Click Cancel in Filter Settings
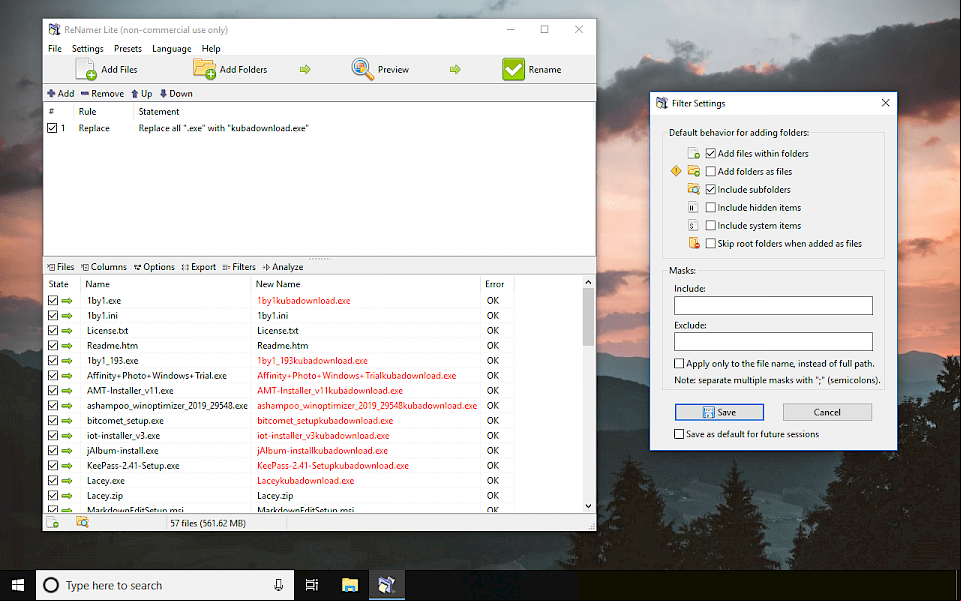Viewport: 961px width, 601px height. [x=827, y=412]
